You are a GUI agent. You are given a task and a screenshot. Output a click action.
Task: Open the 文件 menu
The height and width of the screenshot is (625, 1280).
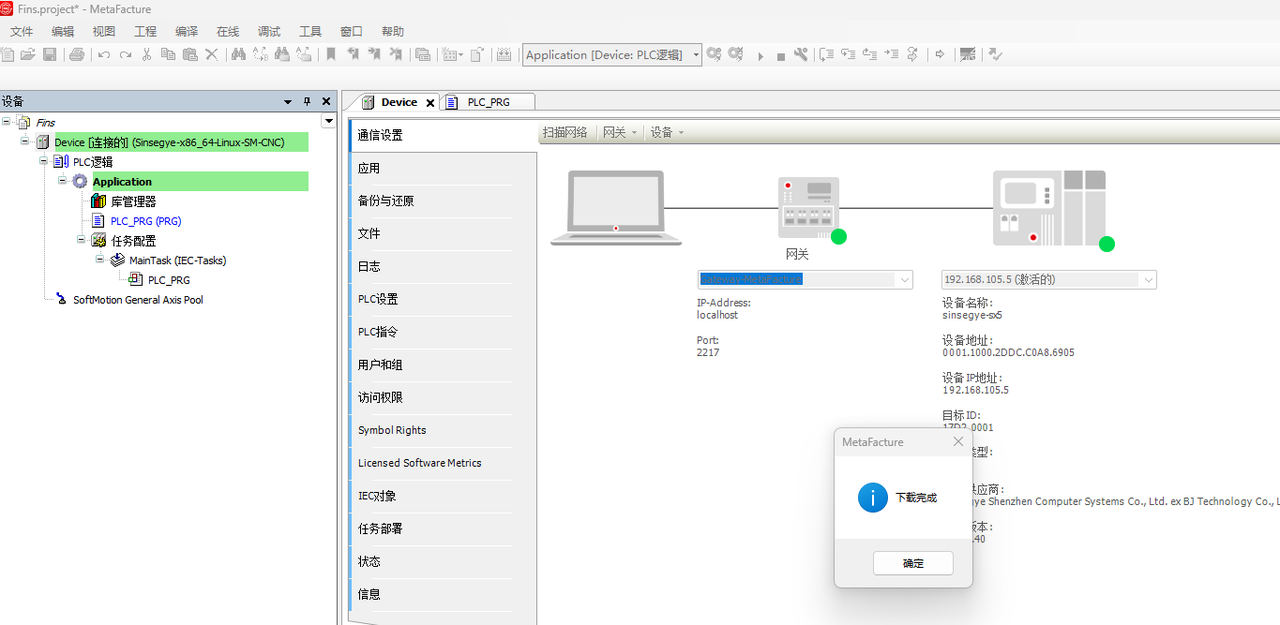pyautogui.click(x=21, y=32)
